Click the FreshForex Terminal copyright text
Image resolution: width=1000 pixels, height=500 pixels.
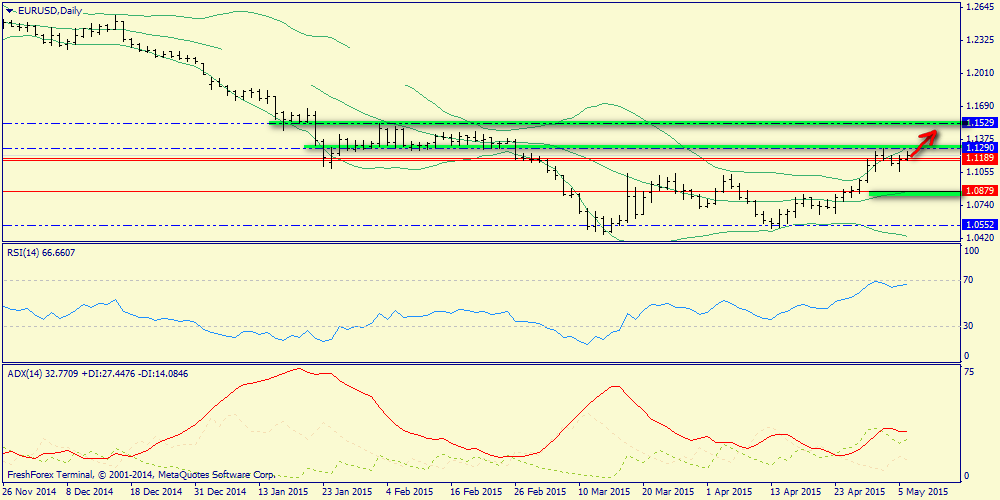point(140,475)
